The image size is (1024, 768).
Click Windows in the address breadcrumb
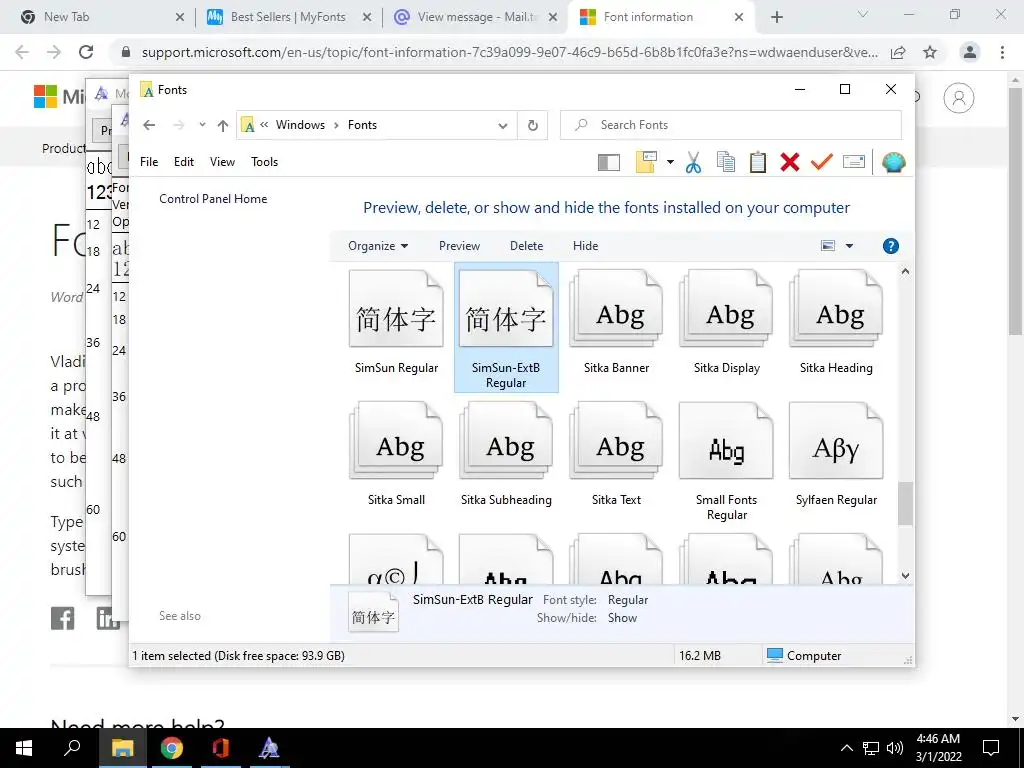point(300,125)
